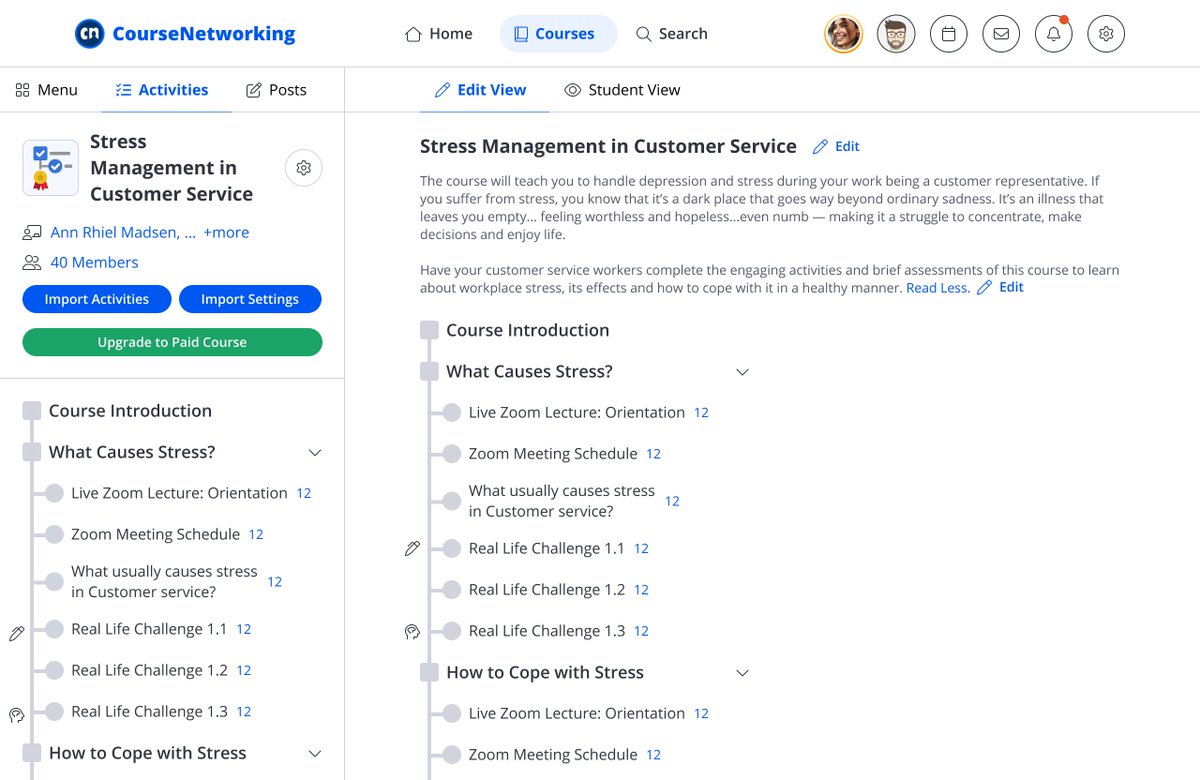1200x780 pixels.
Task: Click the +more instructors link
Action: 226,232
